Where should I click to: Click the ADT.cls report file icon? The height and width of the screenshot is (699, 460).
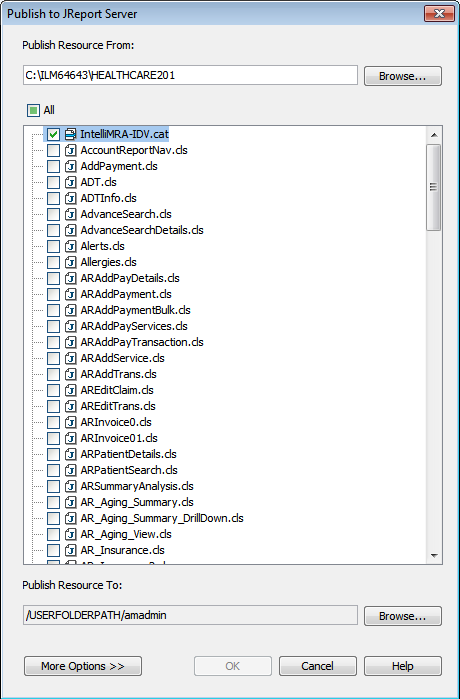(70, 182)
